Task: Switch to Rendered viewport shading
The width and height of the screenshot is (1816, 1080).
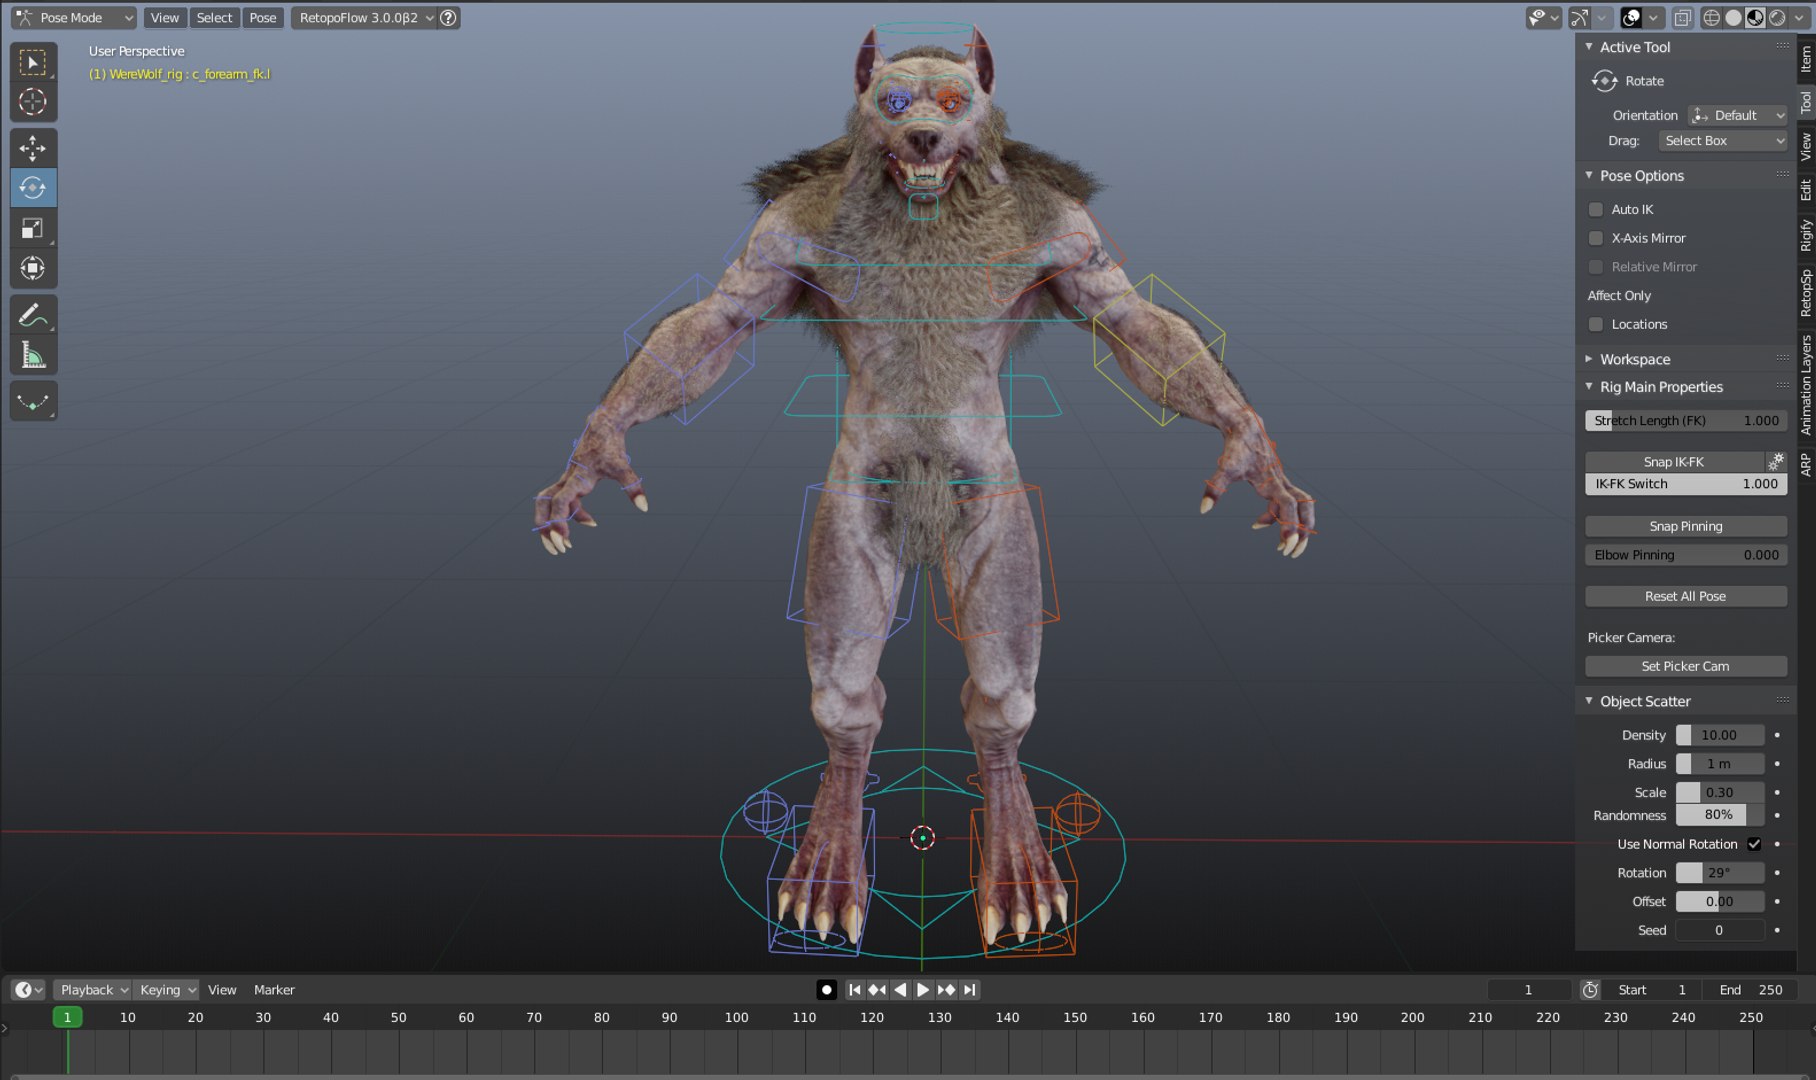Action: (x=1777, y=18)
